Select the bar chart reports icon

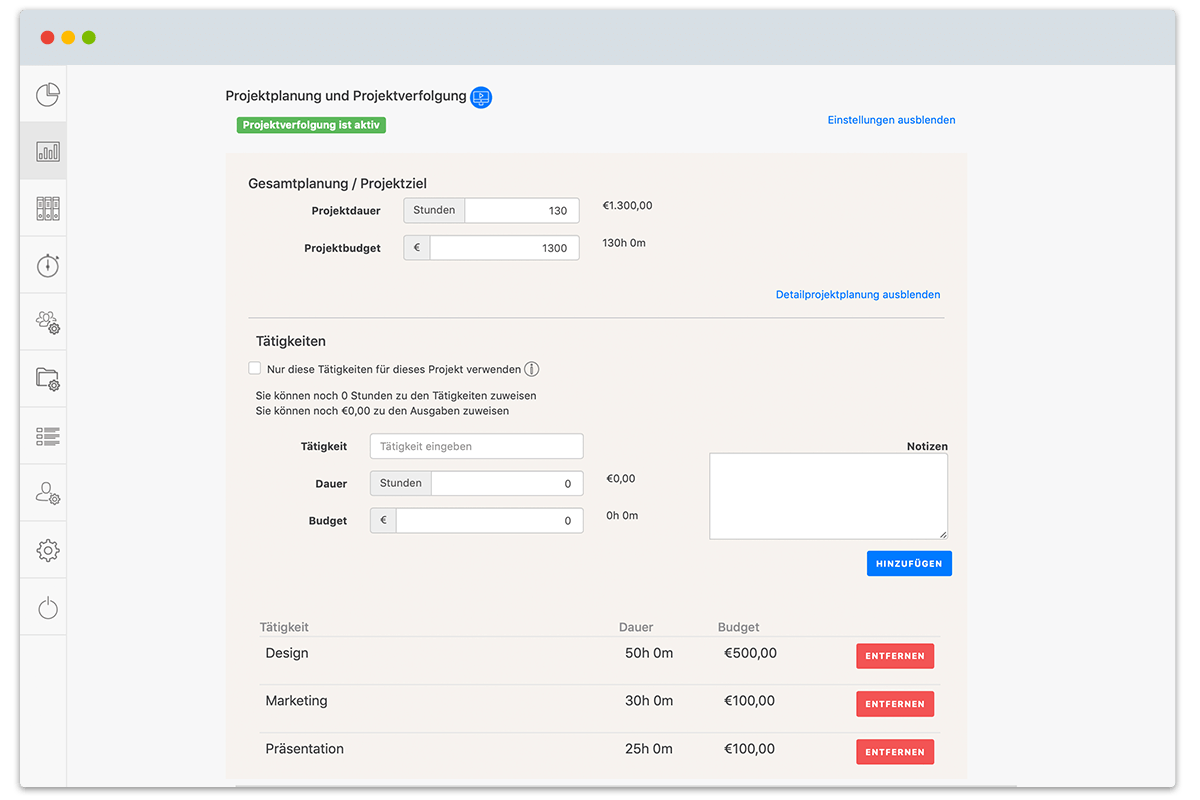48,151
